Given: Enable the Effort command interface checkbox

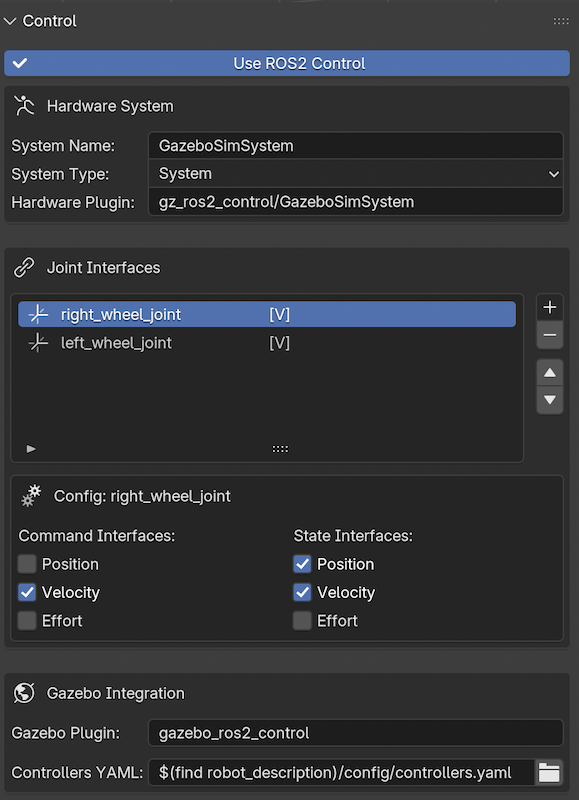Looking at the screenshot, I should point(27,621).
